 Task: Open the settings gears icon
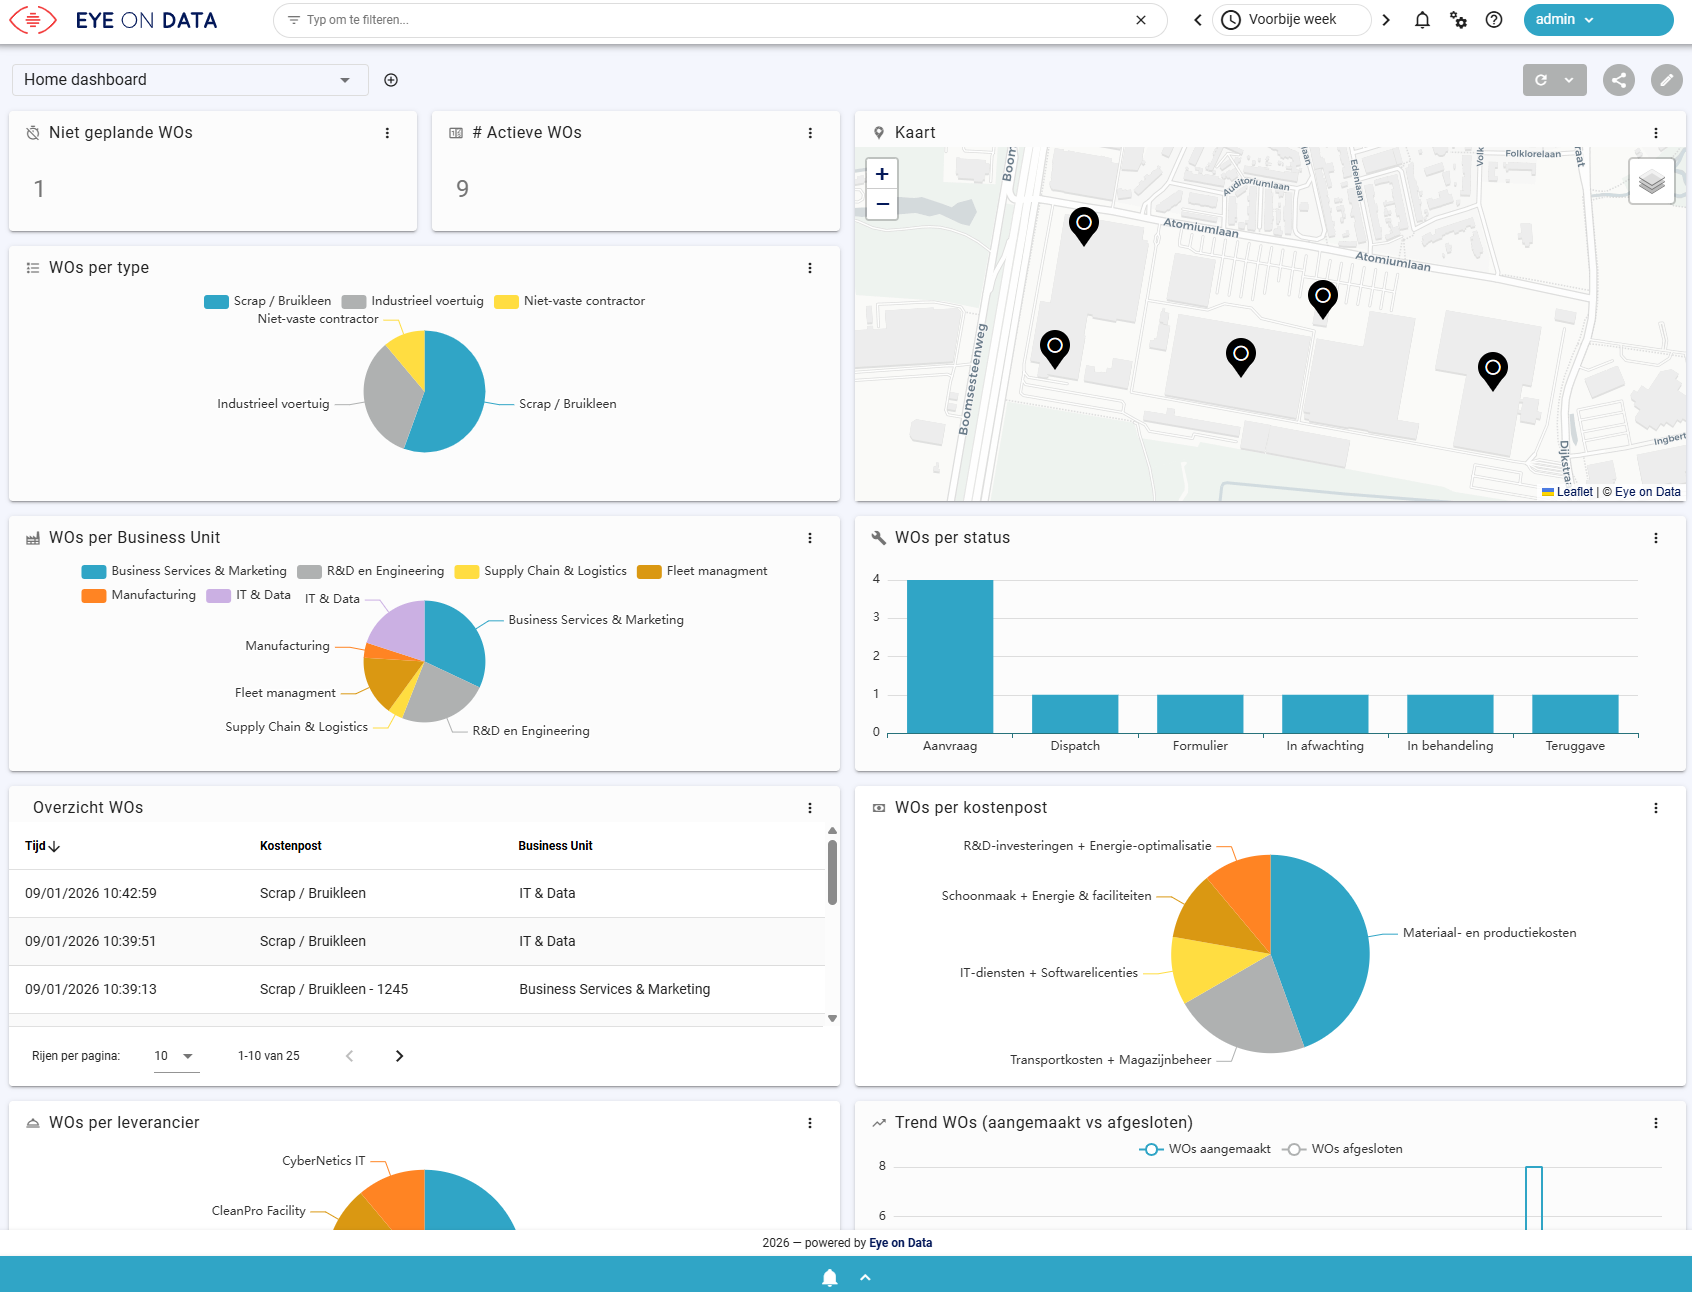pyautogui.click(x=1458, y=20)
